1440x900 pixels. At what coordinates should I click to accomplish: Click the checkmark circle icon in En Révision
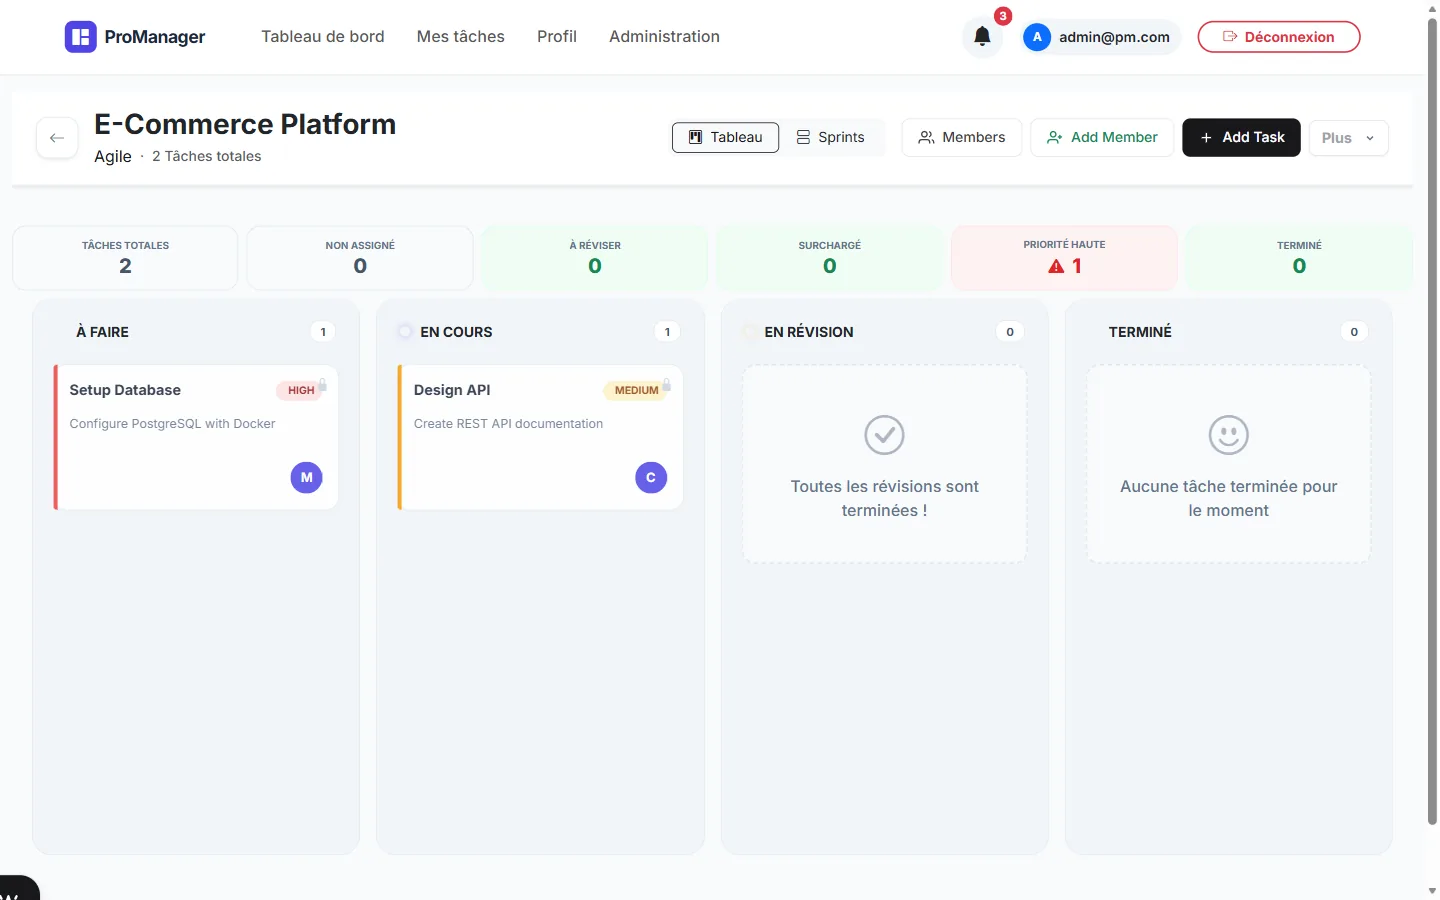[884, 435]
